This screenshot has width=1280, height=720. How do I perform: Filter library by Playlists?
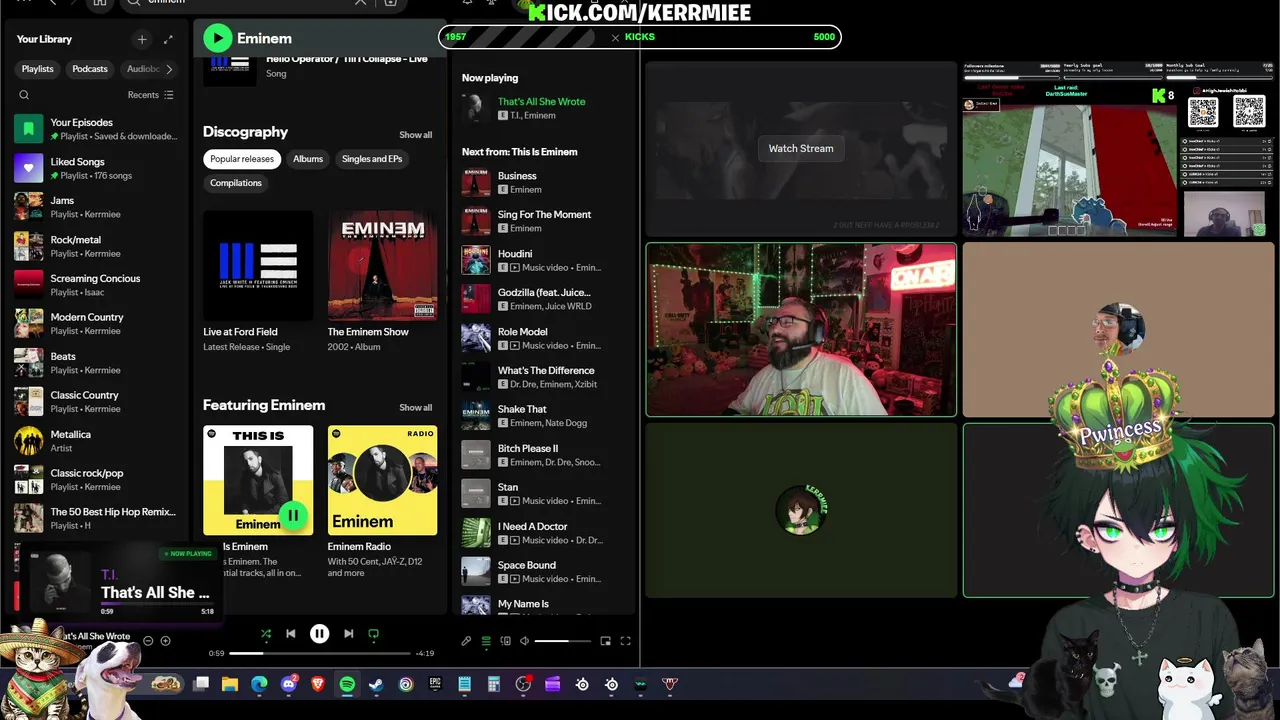point(38,69)
